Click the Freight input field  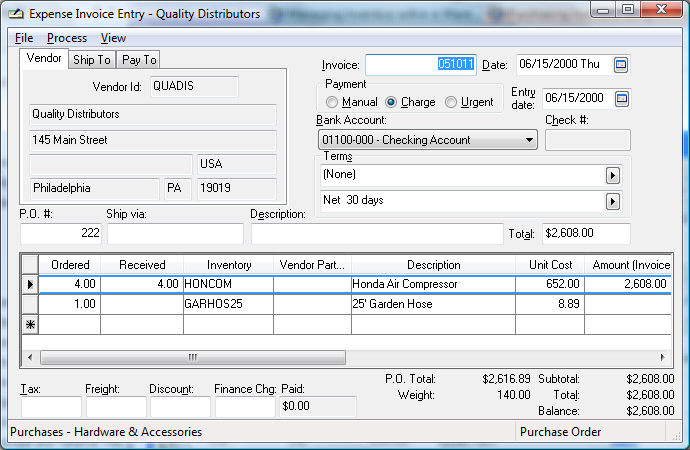coord(116,406)
